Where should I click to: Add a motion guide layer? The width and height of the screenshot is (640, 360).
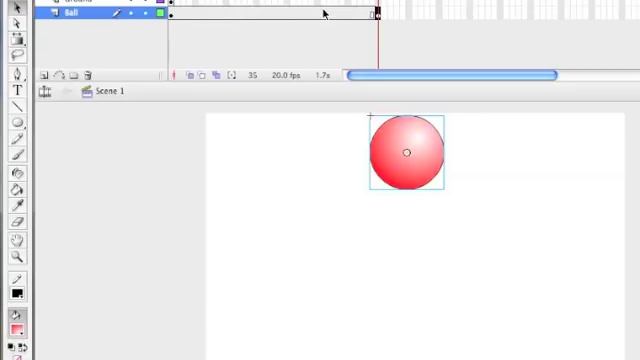[59, 75]
